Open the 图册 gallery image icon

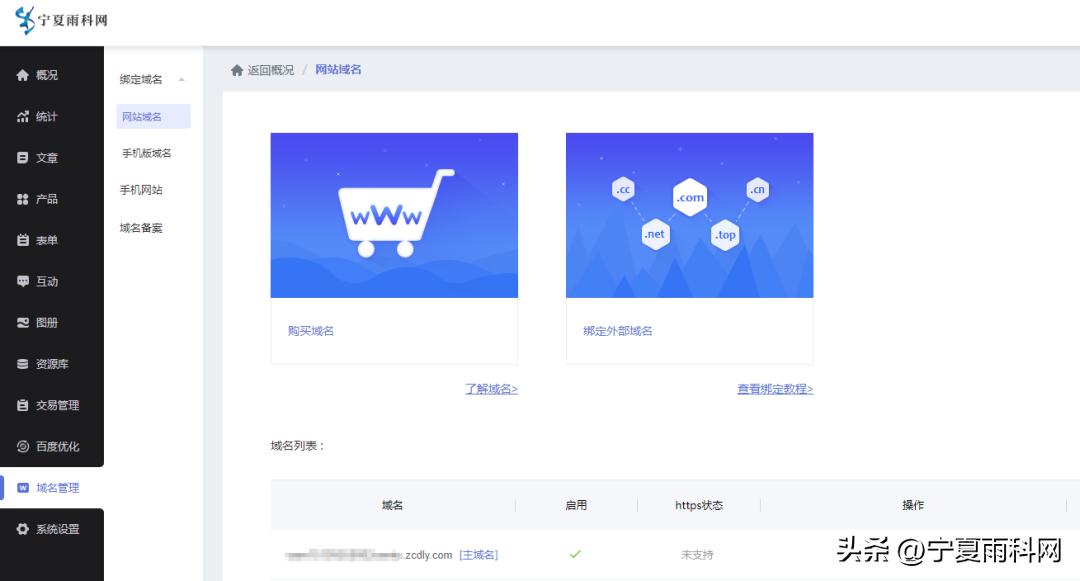click(24, 322)
